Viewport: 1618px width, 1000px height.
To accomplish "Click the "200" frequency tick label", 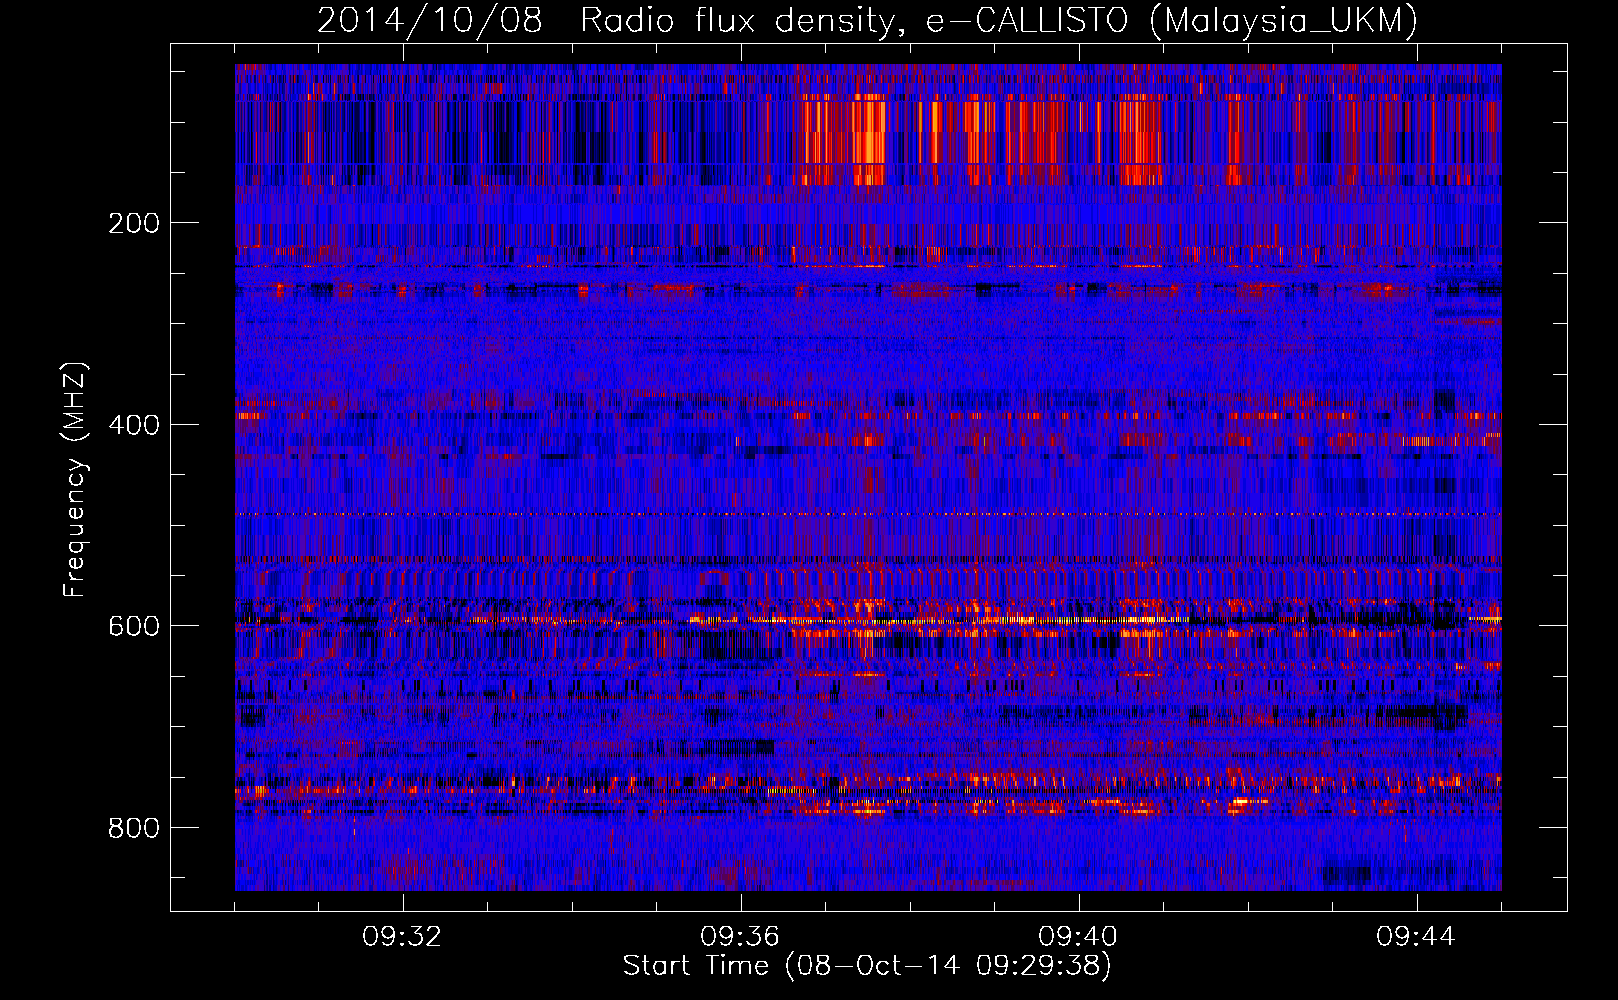I will 133,223.
